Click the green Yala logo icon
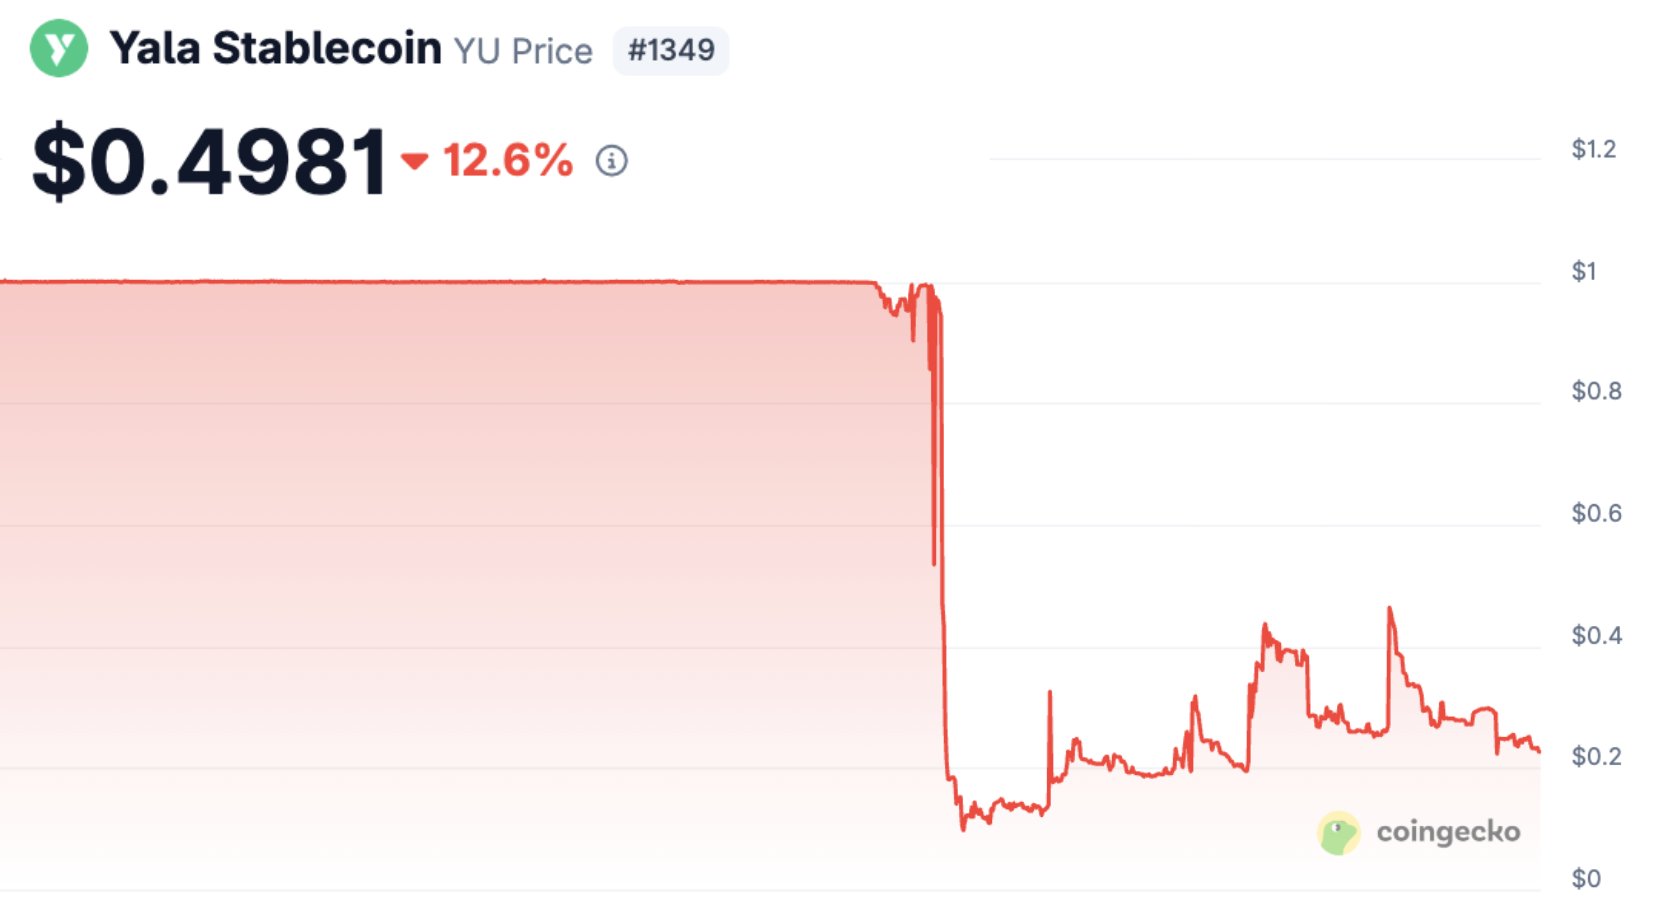The height and width of the screenshot is (920, 1656). pos(59,48)
